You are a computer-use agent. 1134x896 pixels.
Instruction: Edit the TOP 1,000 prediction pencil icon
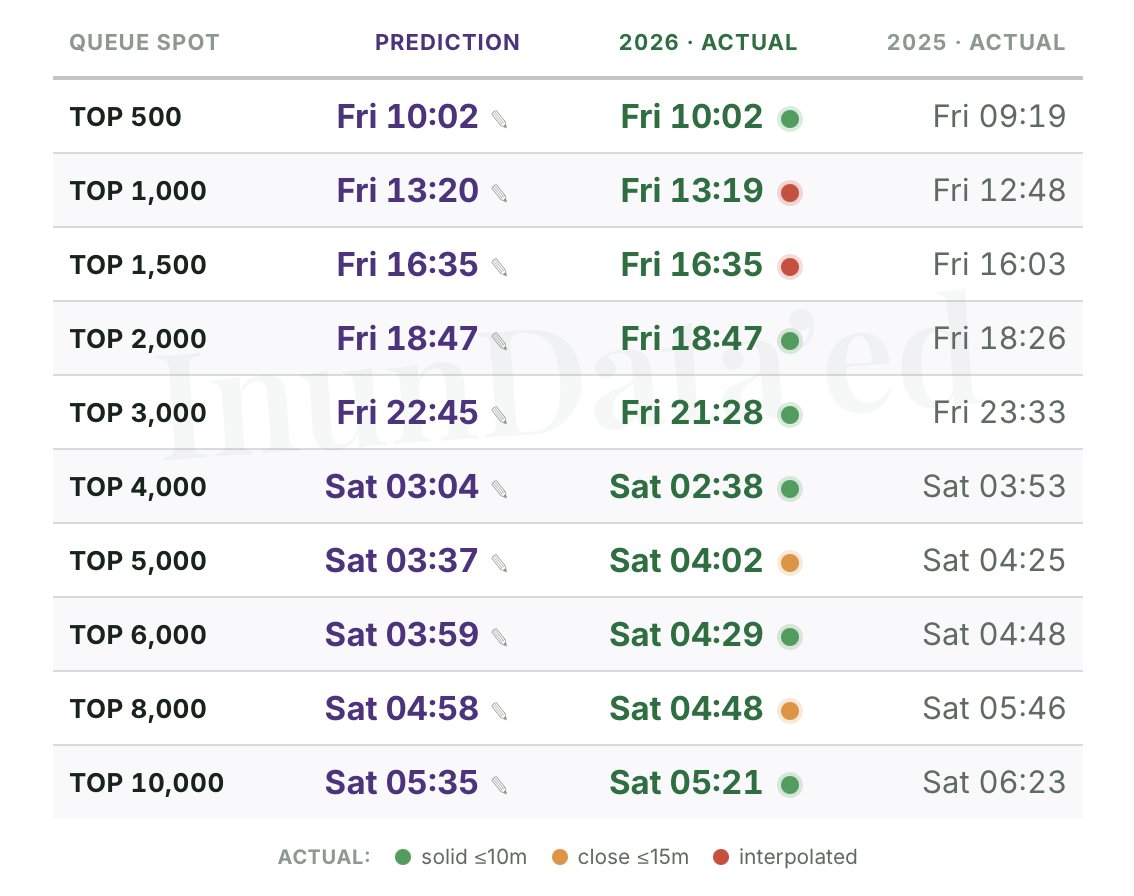click(499, 193)
